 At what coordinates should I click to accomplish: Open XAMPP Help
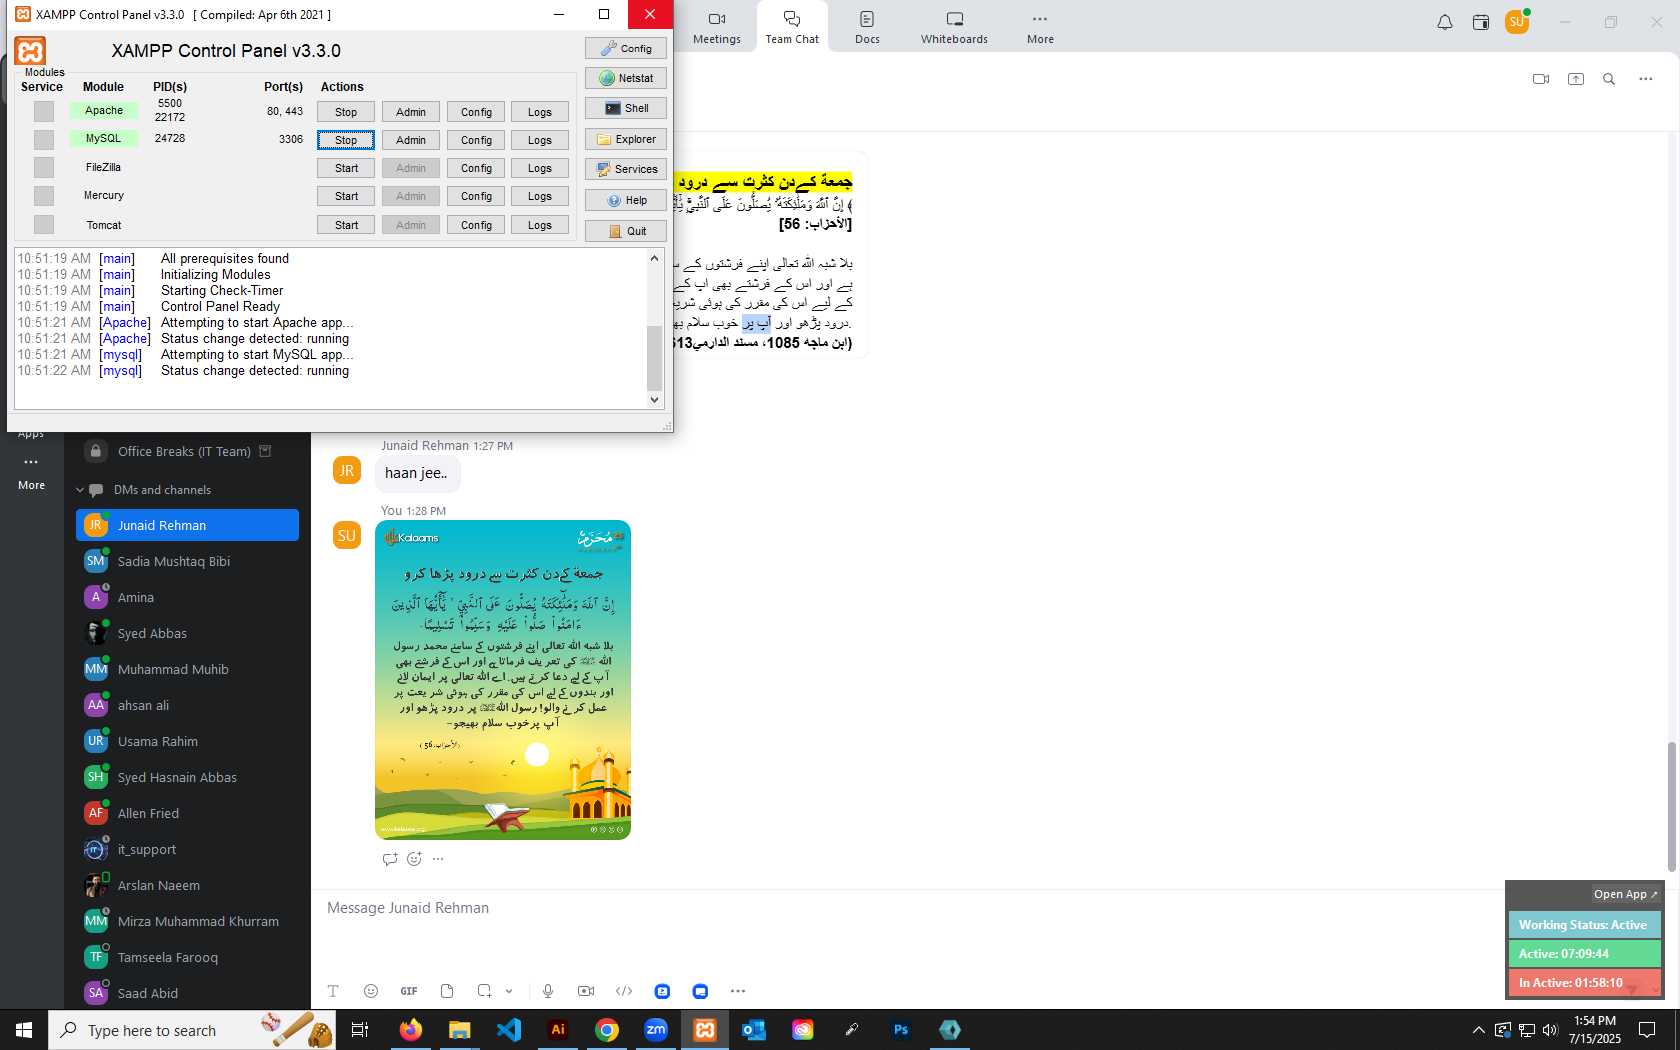click(625, 200)
